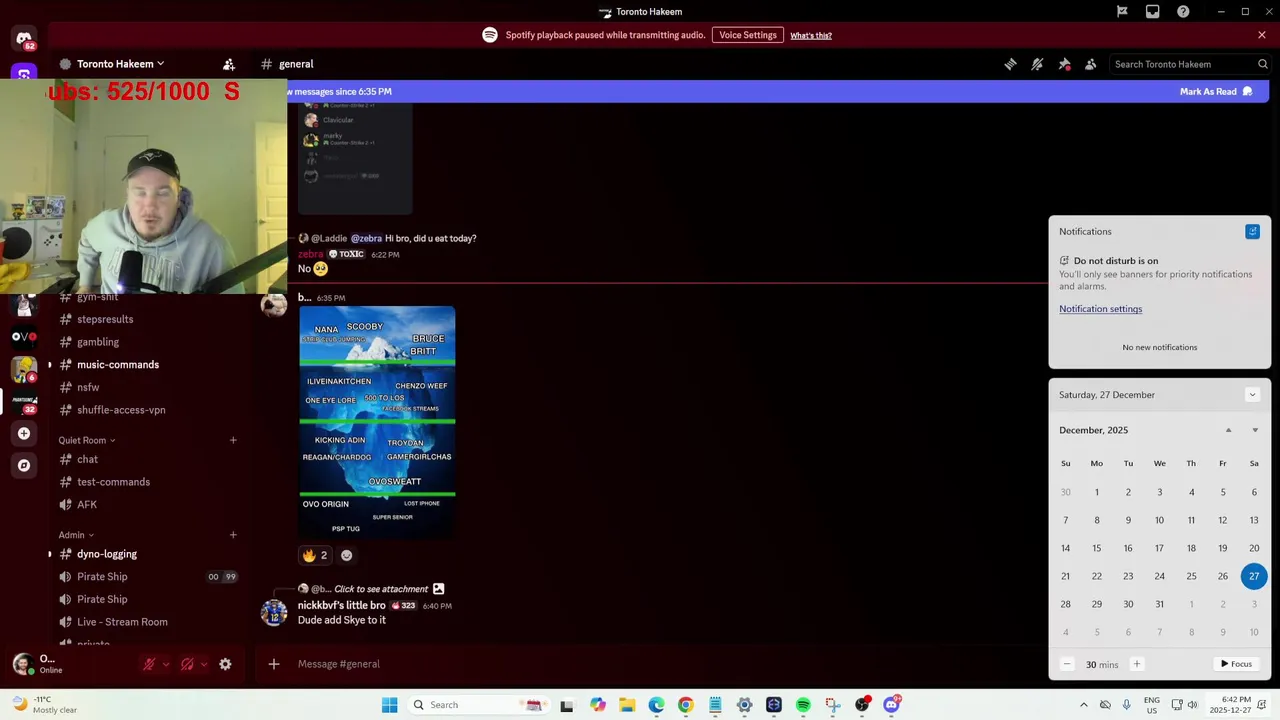This screenshot has height=720, width=1280.
Task: Click the Do Not Disturb toggle icon in Notifications
Action: (1252, 232)
